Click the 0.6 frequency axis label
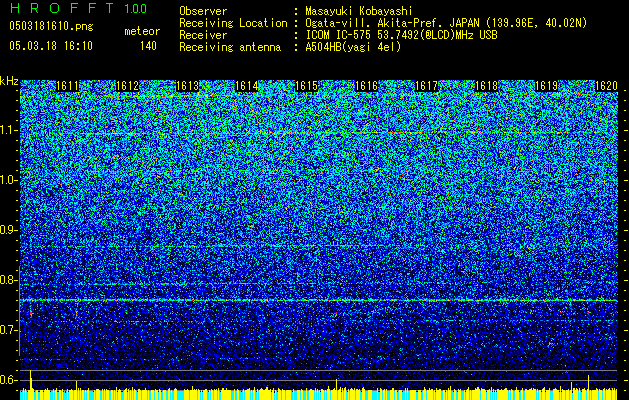Image resolution: width=629 pixels, height=400 pixels. (x=9, y=380)
